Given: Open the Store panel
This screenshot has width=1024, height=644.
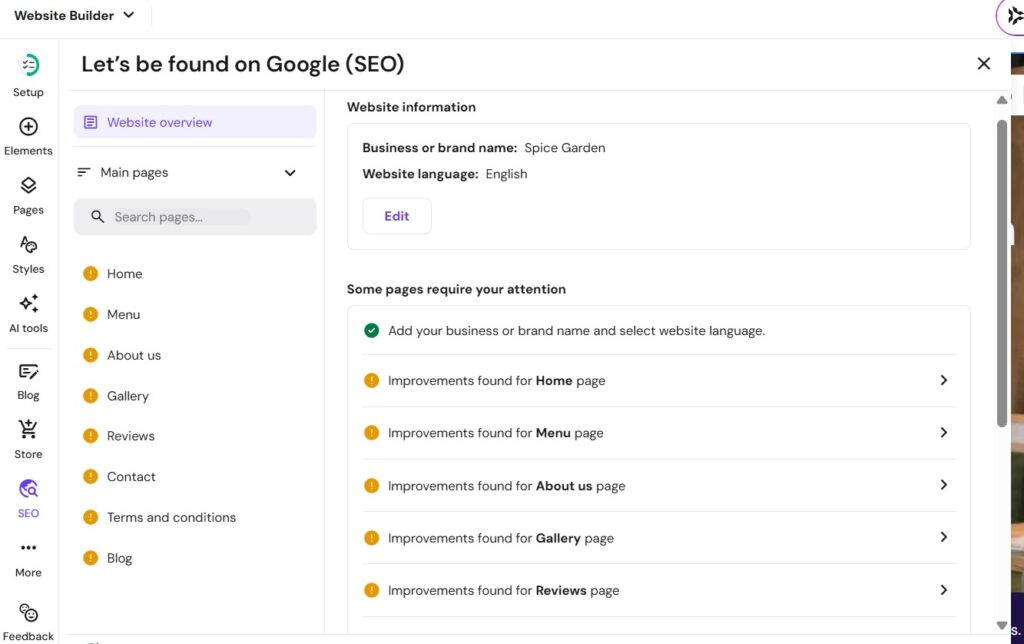Looking at the screenshot, I should click(27, 436).
